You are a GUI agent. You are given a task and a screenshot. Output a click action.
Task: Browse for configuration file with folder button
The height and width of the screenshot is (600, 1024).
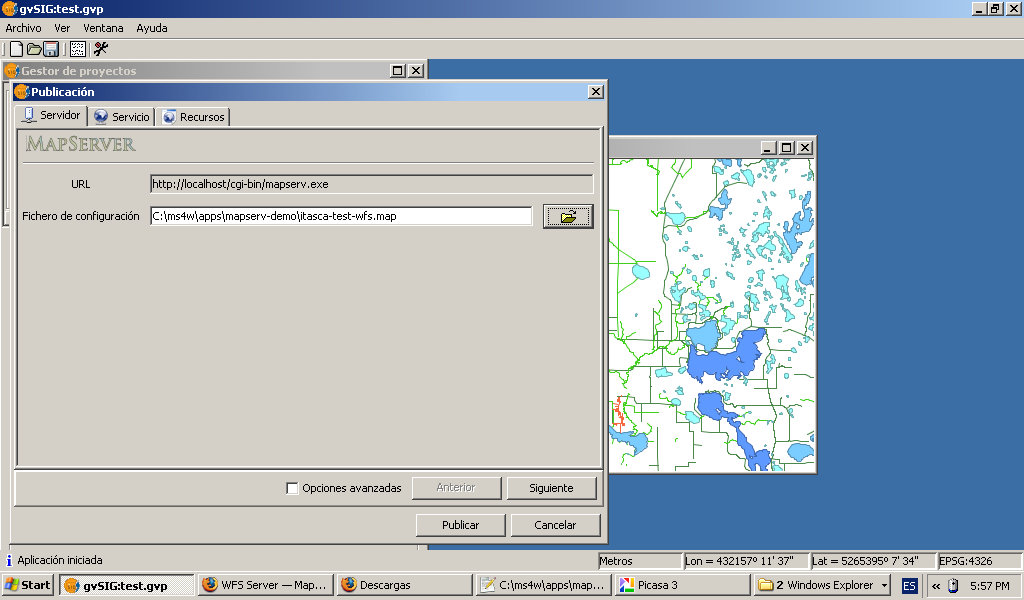(568, 216)
